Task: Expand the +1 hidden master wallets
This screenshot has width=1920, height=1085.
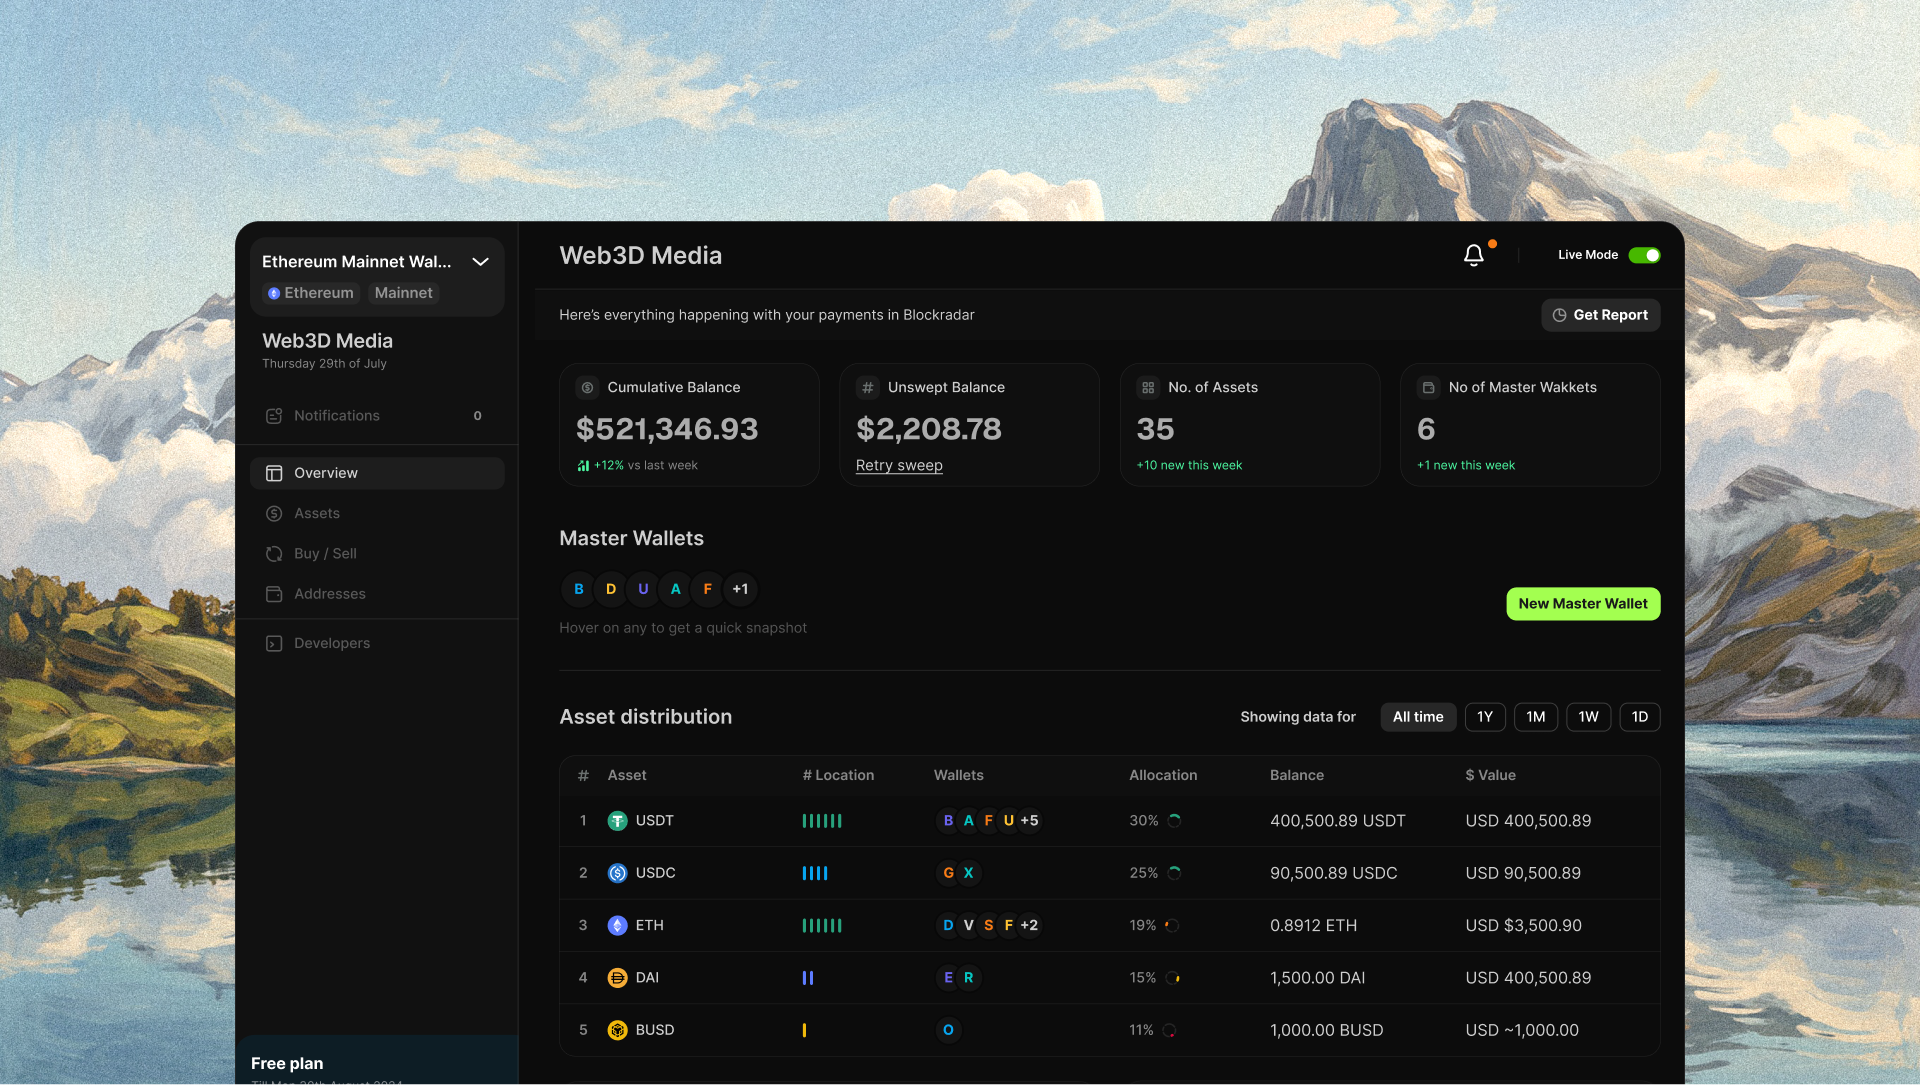Action: coord(740,589)
